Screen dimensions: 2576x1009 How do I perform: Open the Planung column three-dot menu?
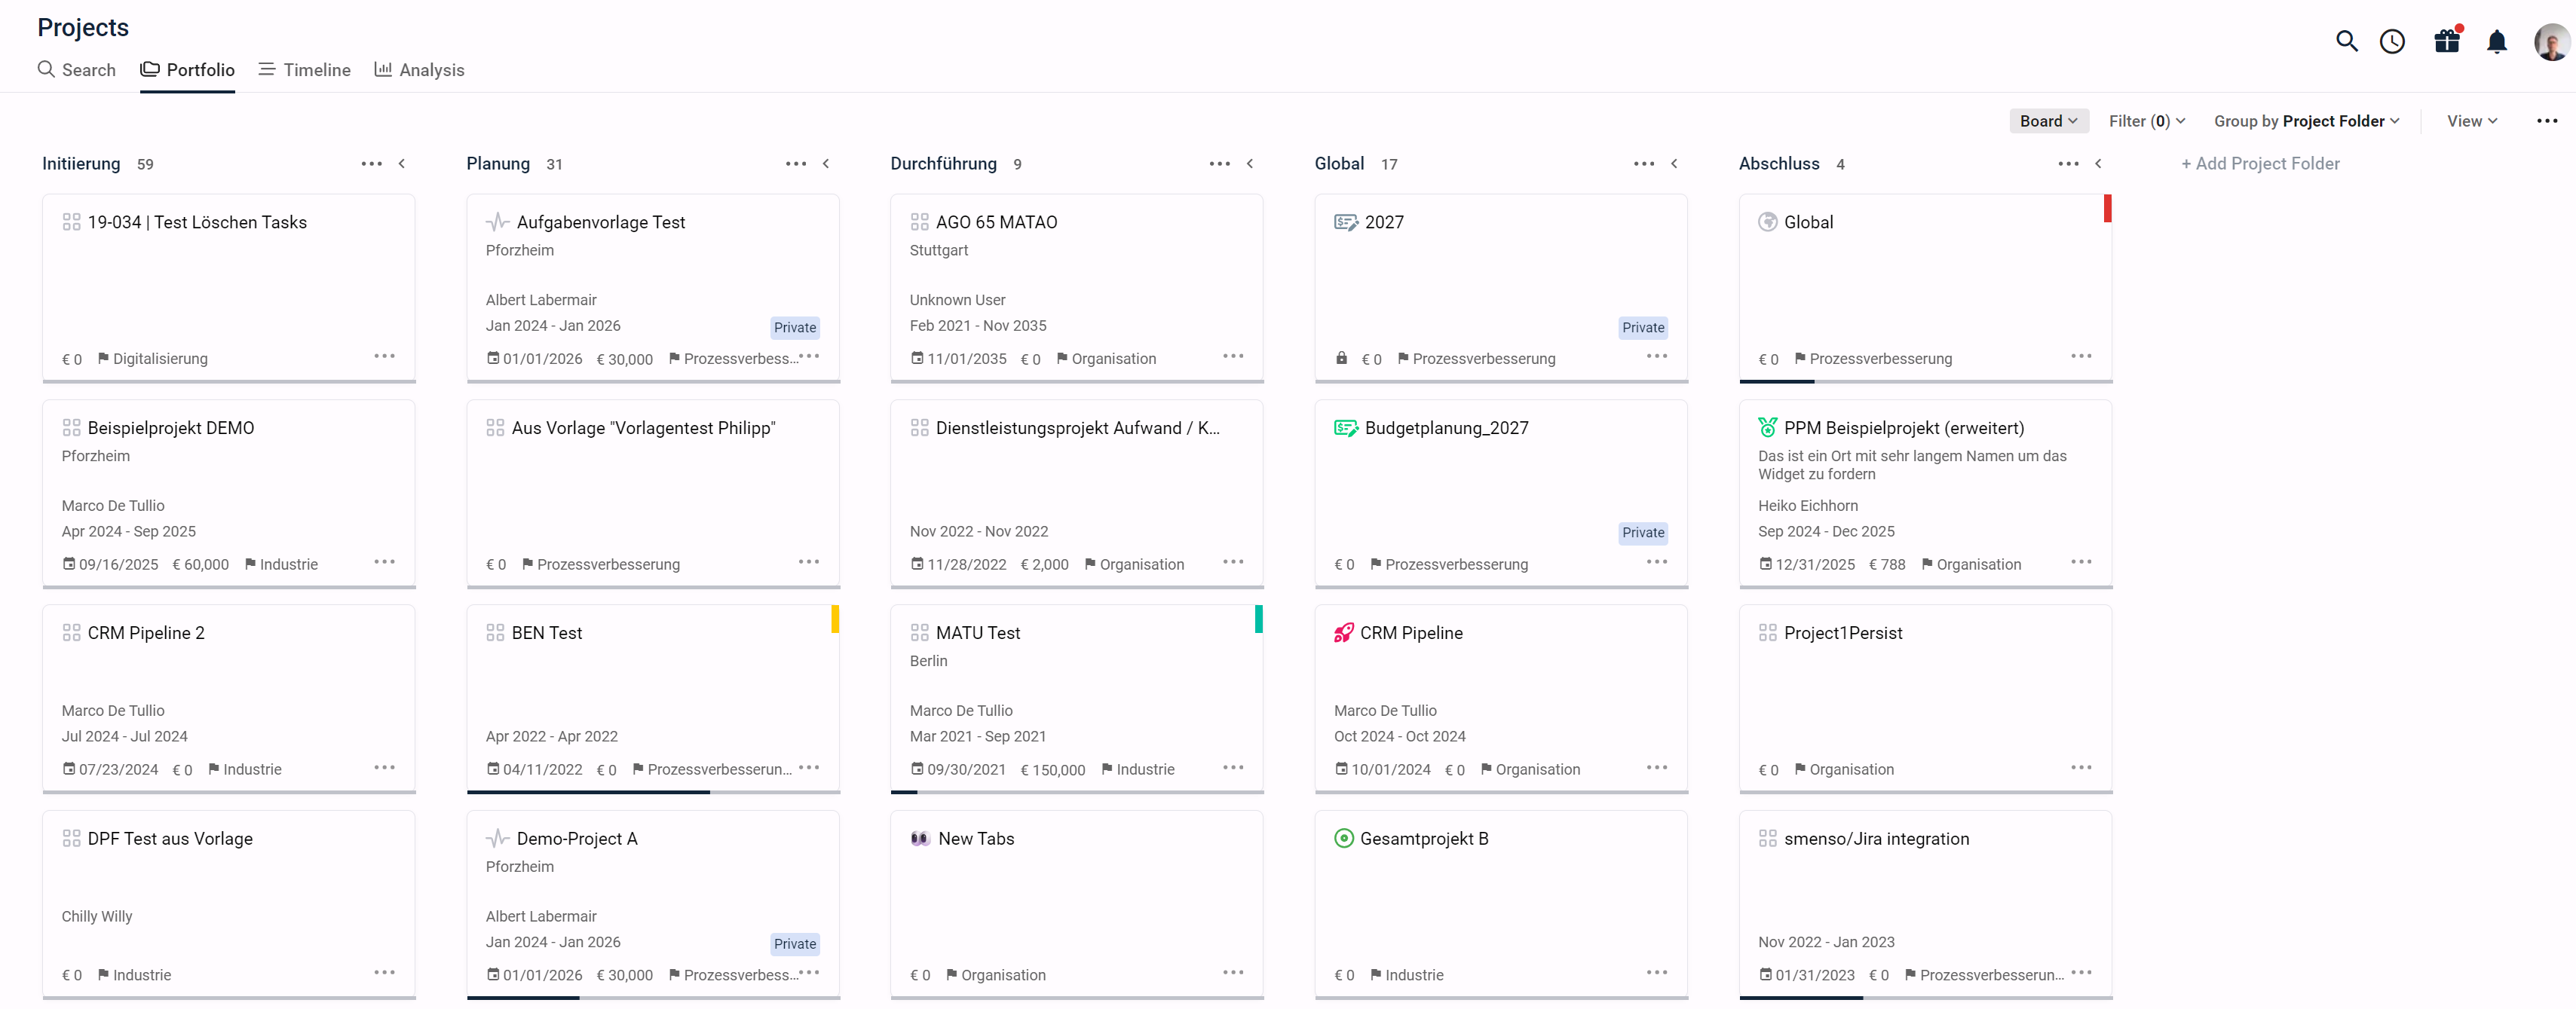pyautogui.click(x=796, y=163)
